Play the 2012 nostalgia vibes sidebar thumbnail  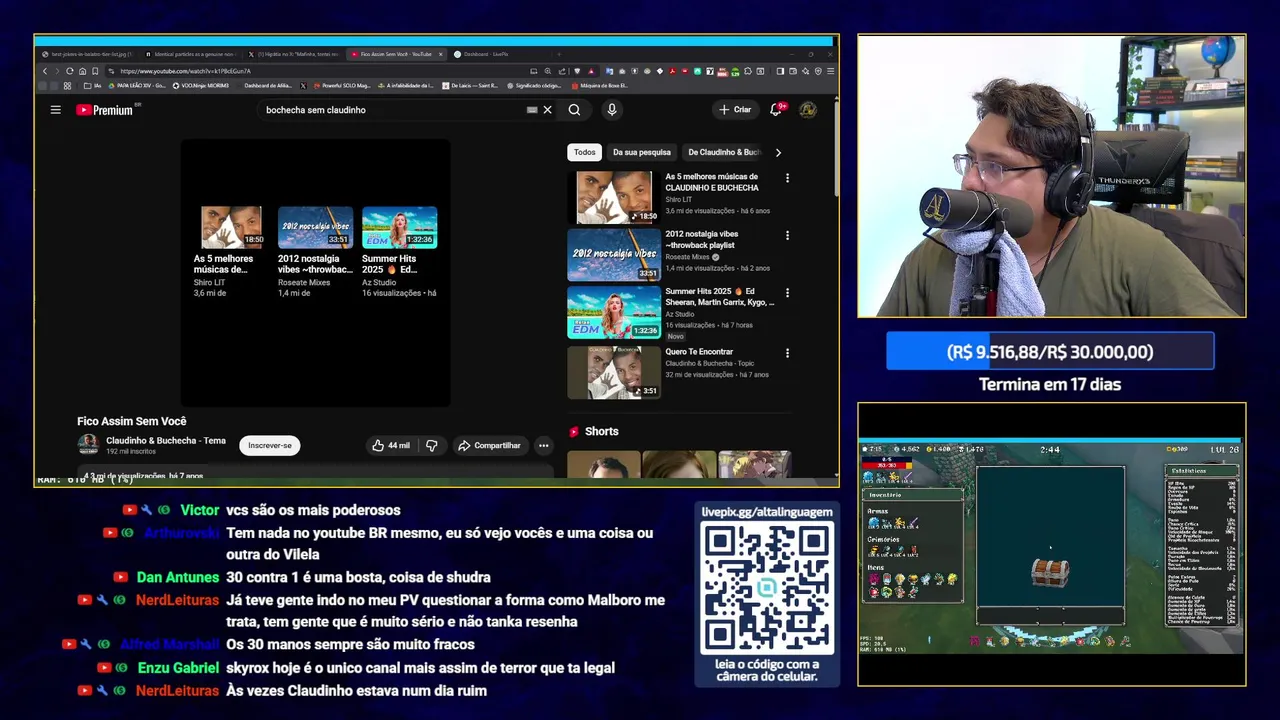(614, 255)
